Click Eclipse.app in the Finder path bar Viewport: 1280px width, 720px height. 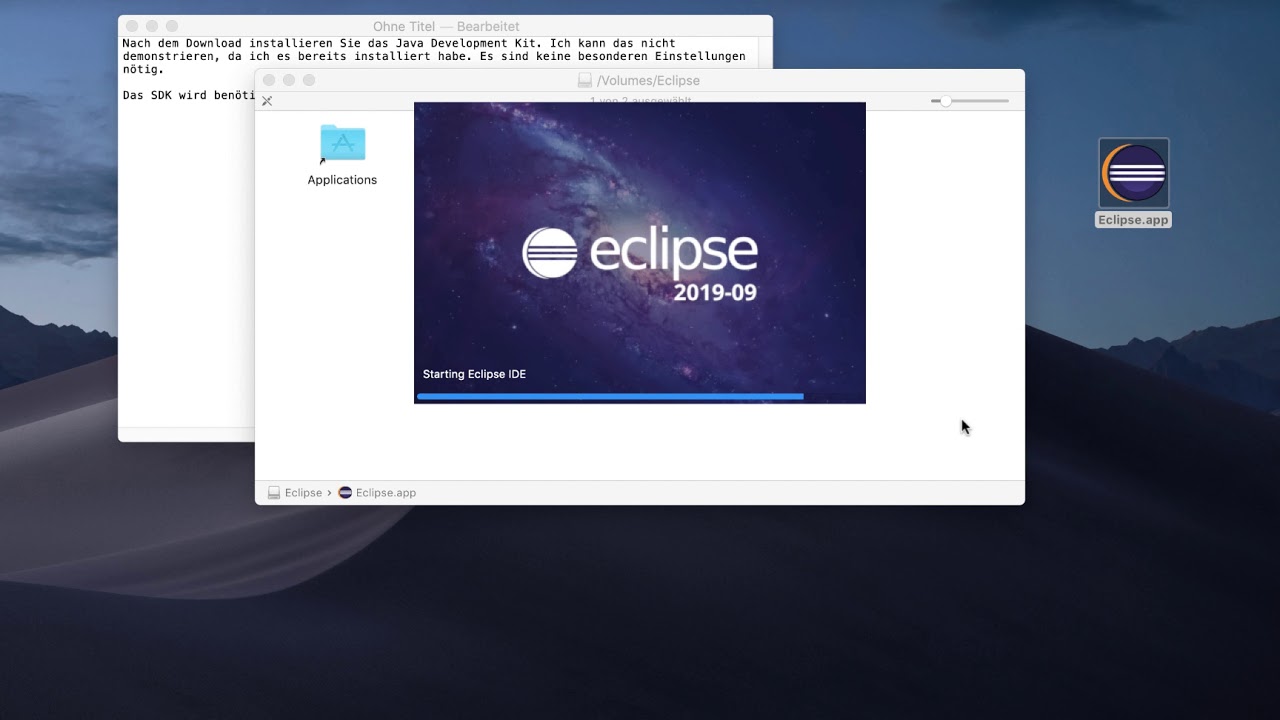point(377,493)
